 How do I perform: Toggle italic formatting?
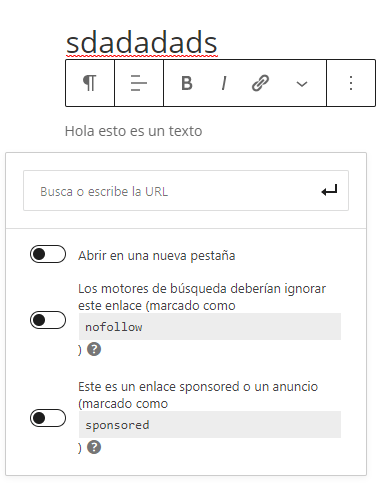tap(224, 83)
